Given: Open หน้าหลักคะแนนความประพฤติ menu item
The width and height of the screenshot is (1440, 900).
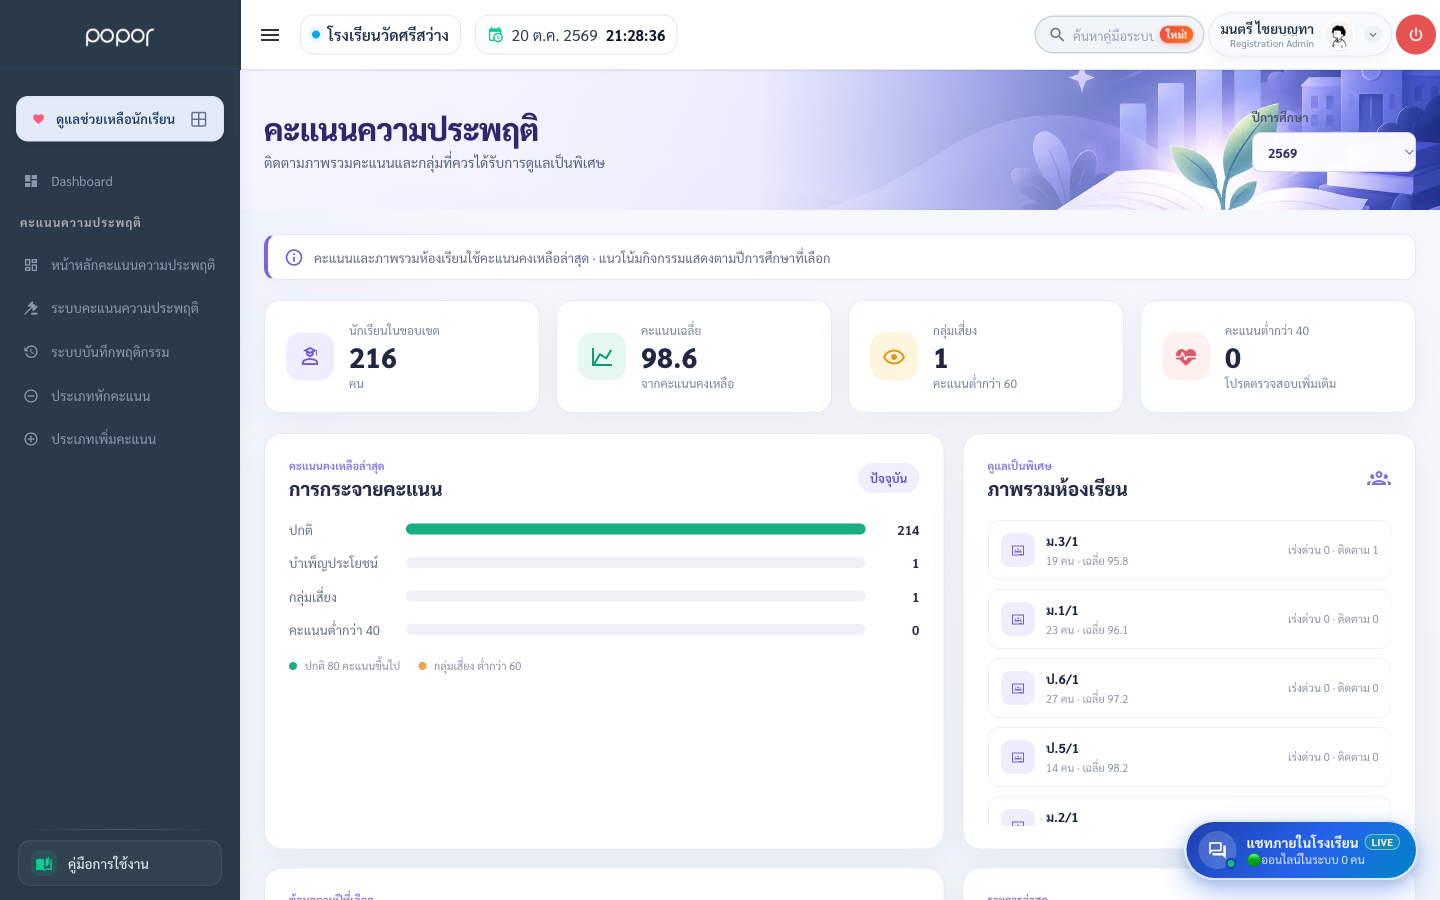Looking at the screenshot, I should coord(120,265).
